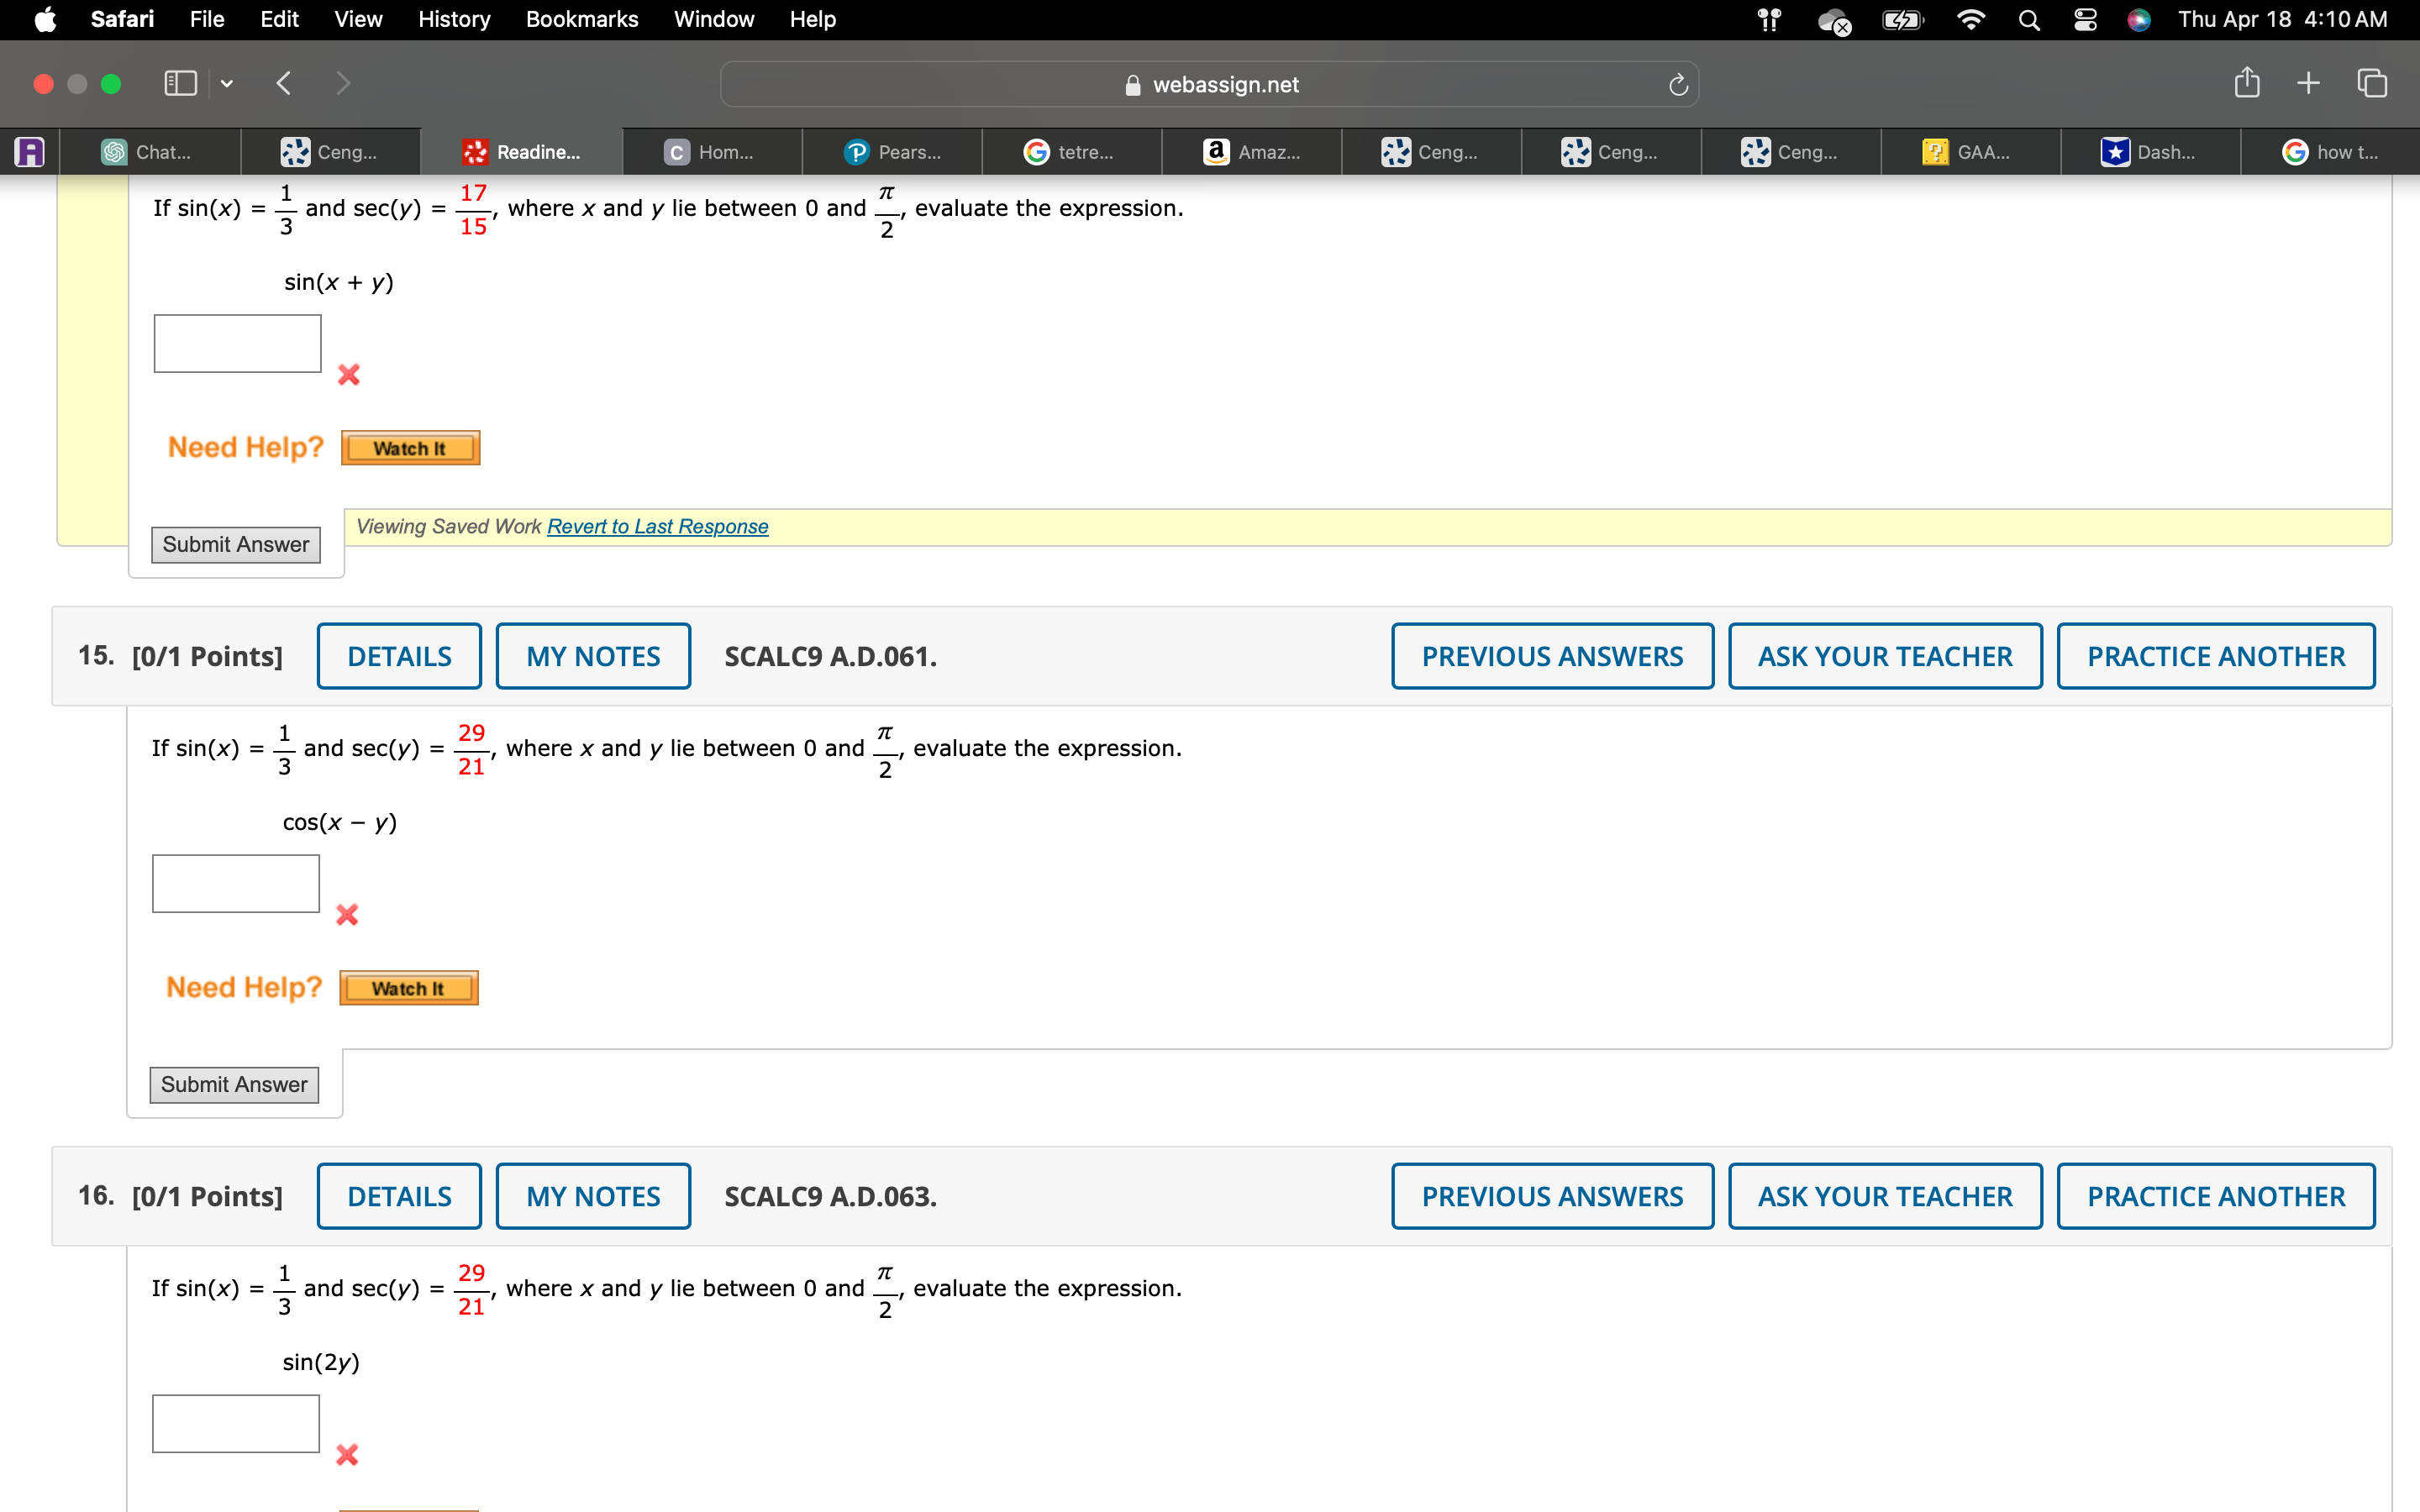This screenshot has height=1512, width=2420.
Task: Click PRACTICE ANOTHER for question 15
Action: click(2215, 656)
